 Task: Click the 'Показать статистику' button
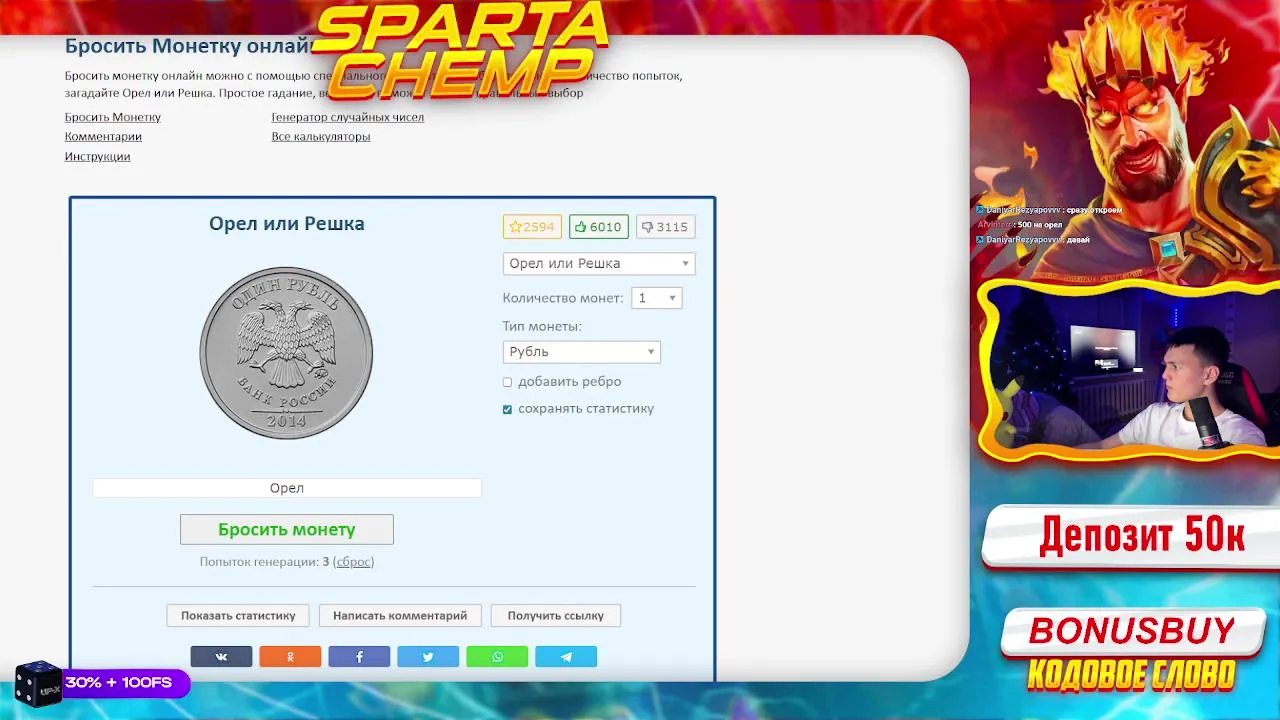pos(238,616)
